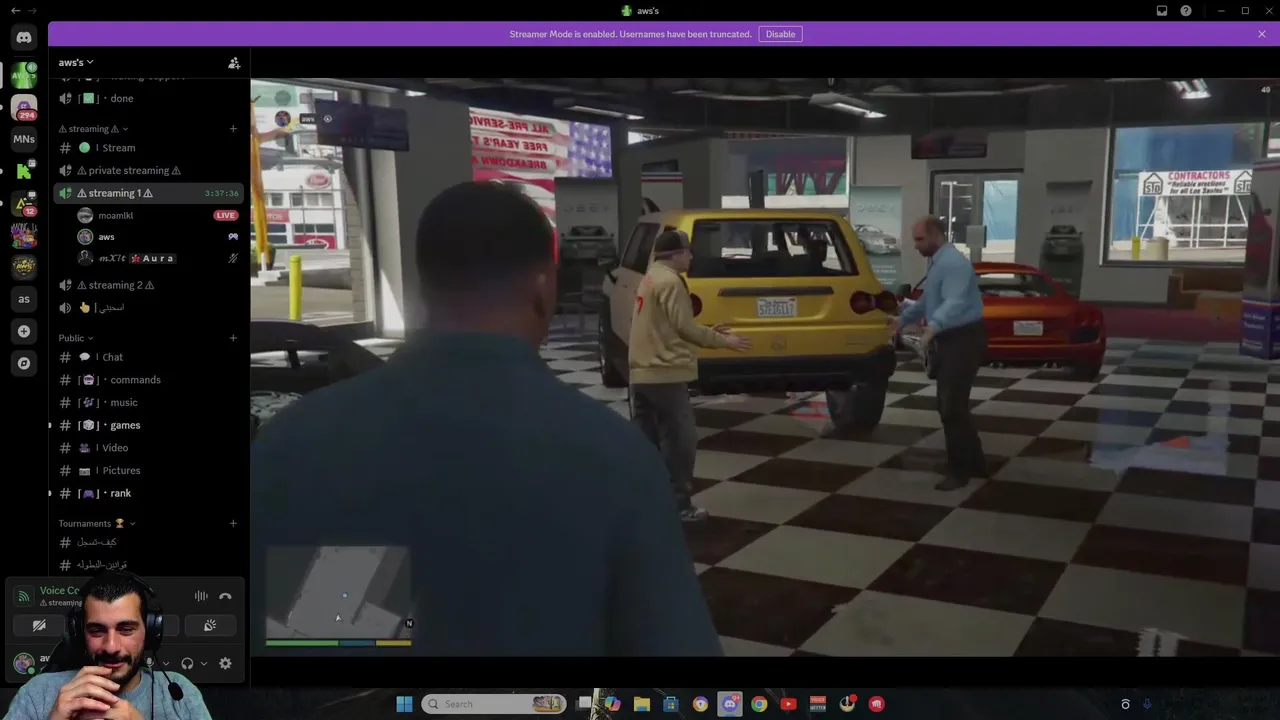Dismiss the Streamer Mode banner
This screenshot has width=1280, height=720.
click(1262, 34)
